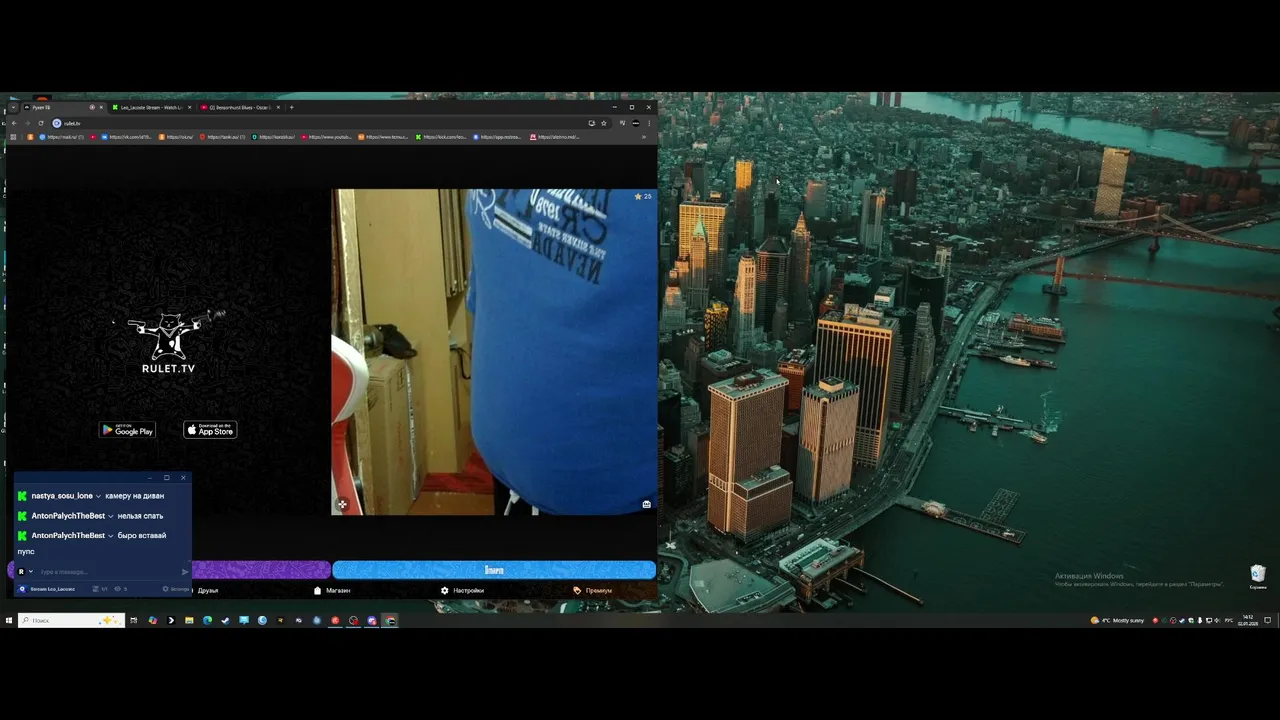
Task: Open the chat widget settings gear
Action: click(166, 589)
